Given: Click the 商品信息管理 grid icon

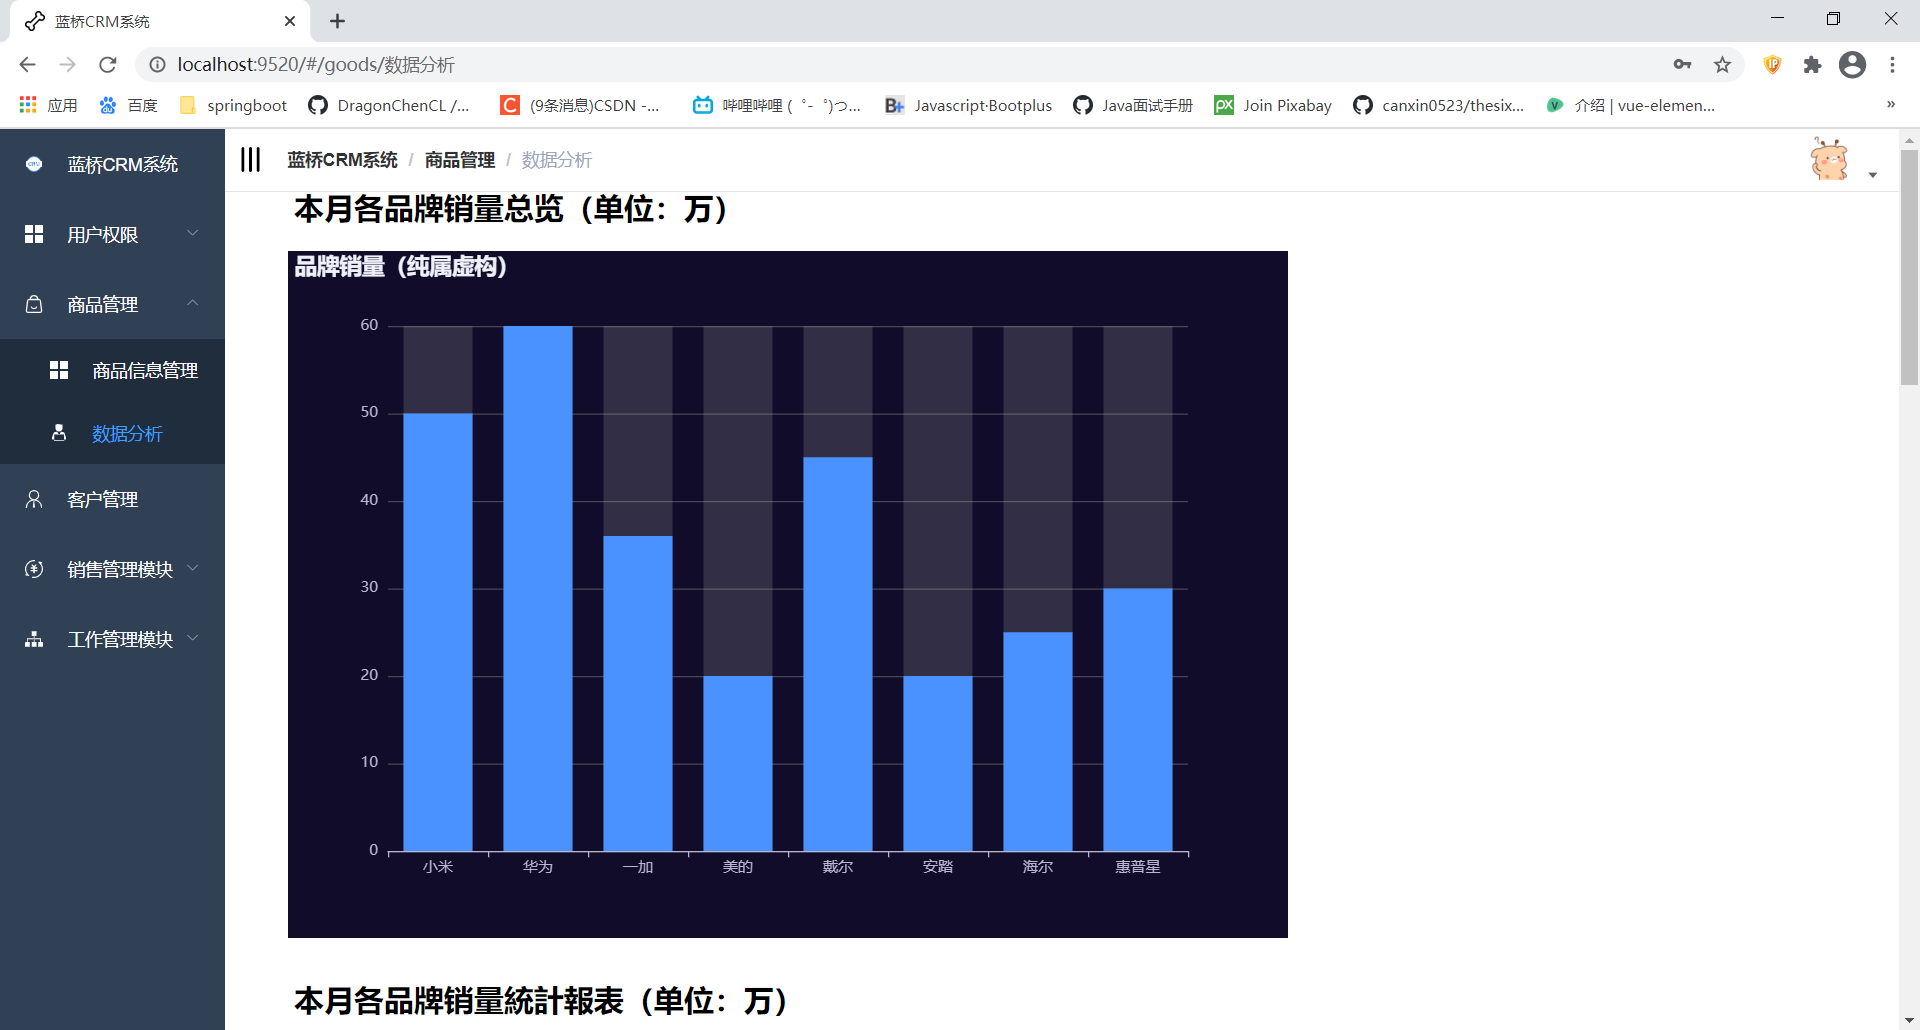Looking at the screenshot, I should tap(59, 370).
